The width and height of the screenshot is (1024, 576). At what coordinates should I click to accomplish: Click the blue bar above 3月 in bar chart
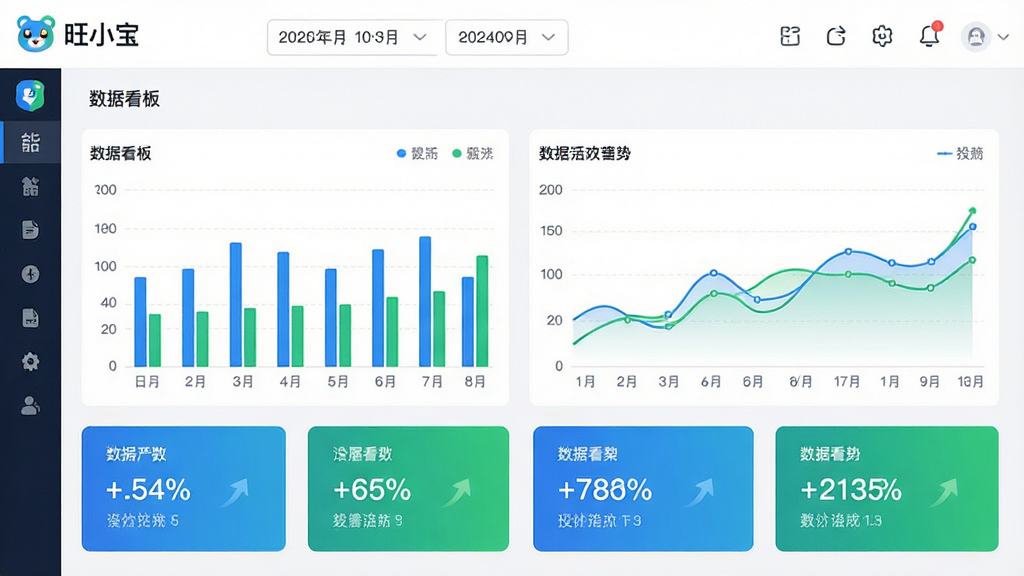click(x=236, y=304)
